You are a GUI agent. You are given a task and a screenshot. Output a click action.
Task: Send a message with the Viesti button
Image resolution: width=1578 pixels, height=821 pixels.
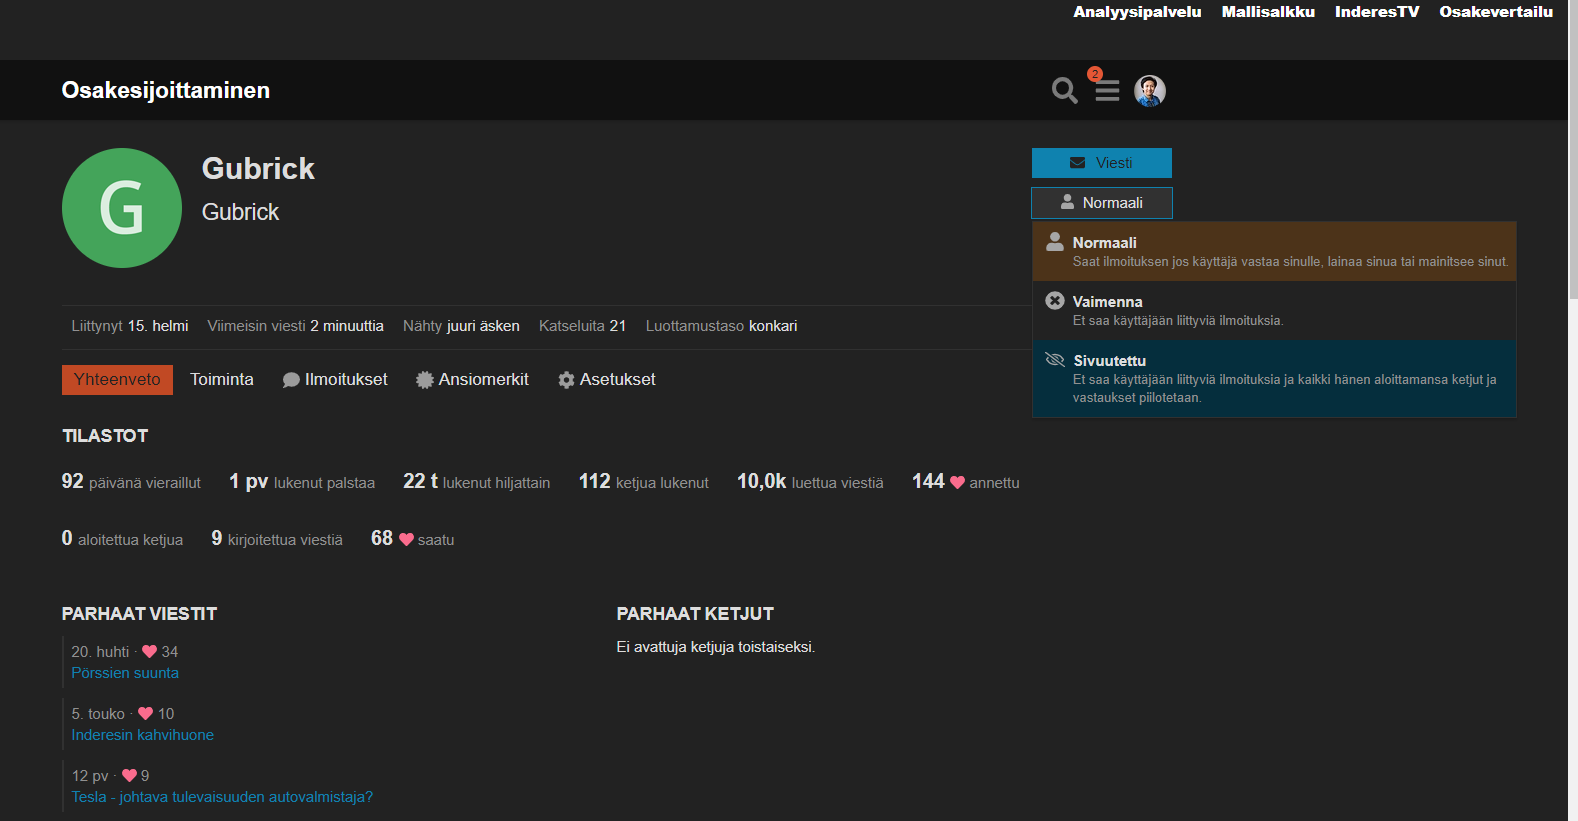click(x=1101, y=163)
